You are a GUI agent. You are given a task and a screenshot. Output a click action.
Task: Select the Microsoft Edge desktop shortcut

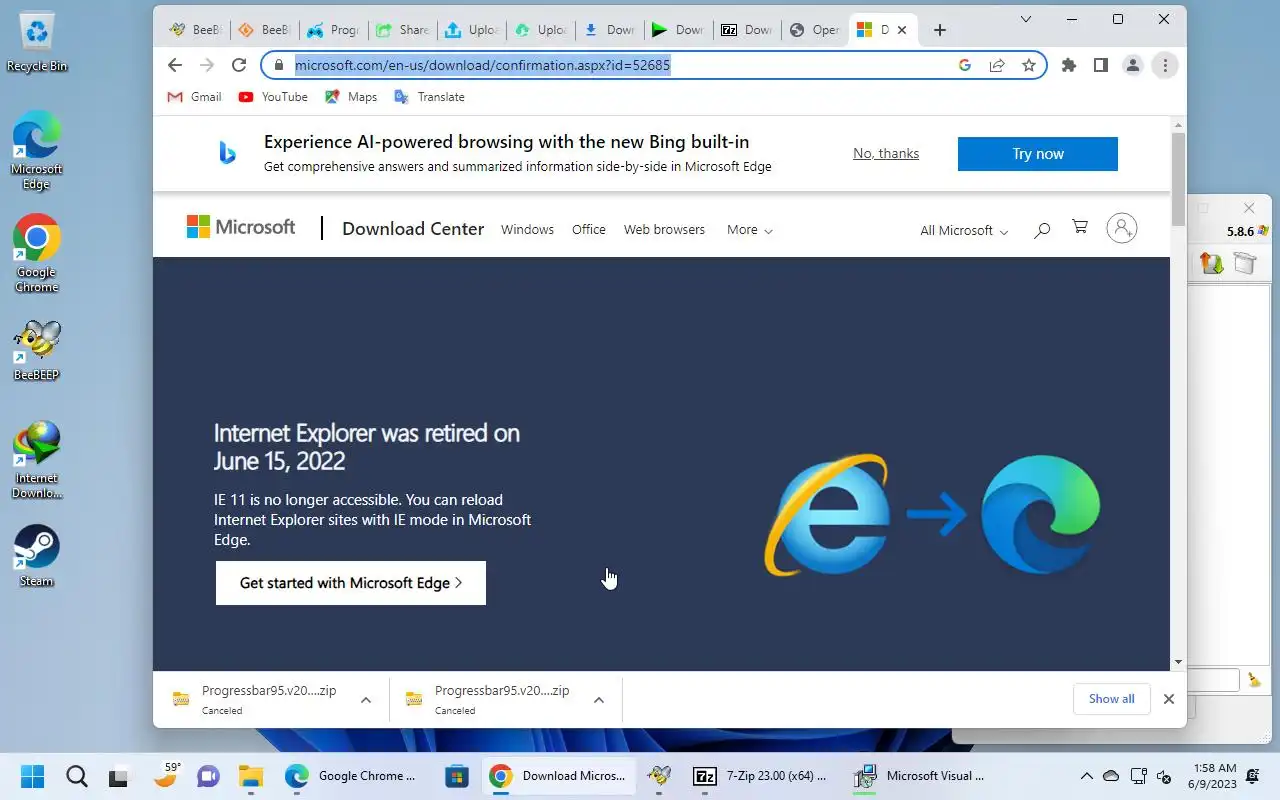(37, 150)
